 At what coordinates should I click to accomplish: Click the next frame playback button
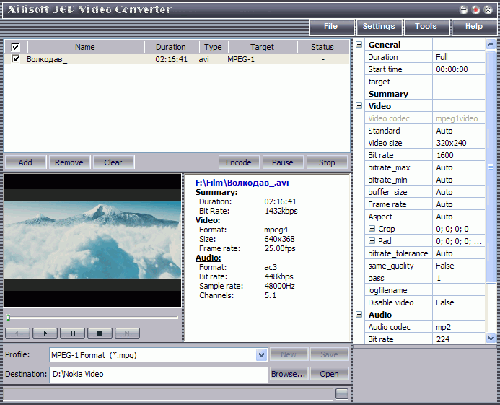tap(127, 333)
